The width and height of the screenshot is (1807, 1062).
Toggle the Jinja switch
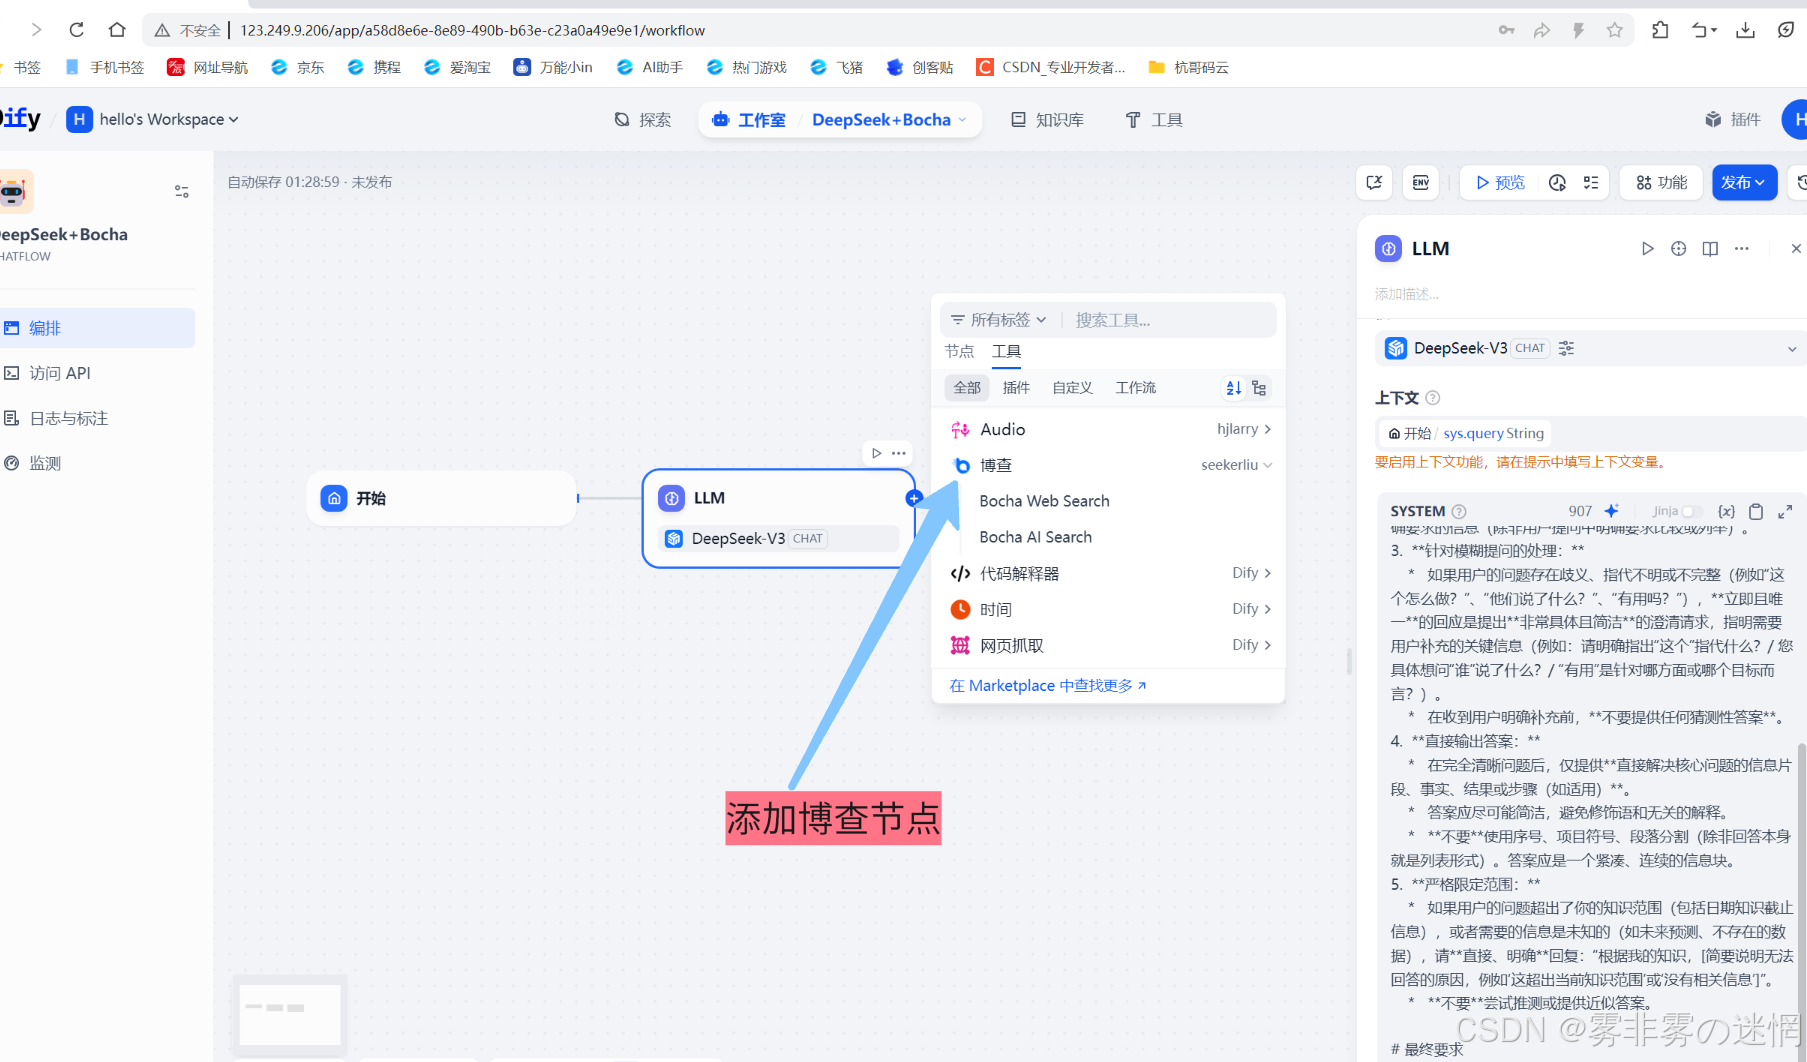tap(1692, 511)
